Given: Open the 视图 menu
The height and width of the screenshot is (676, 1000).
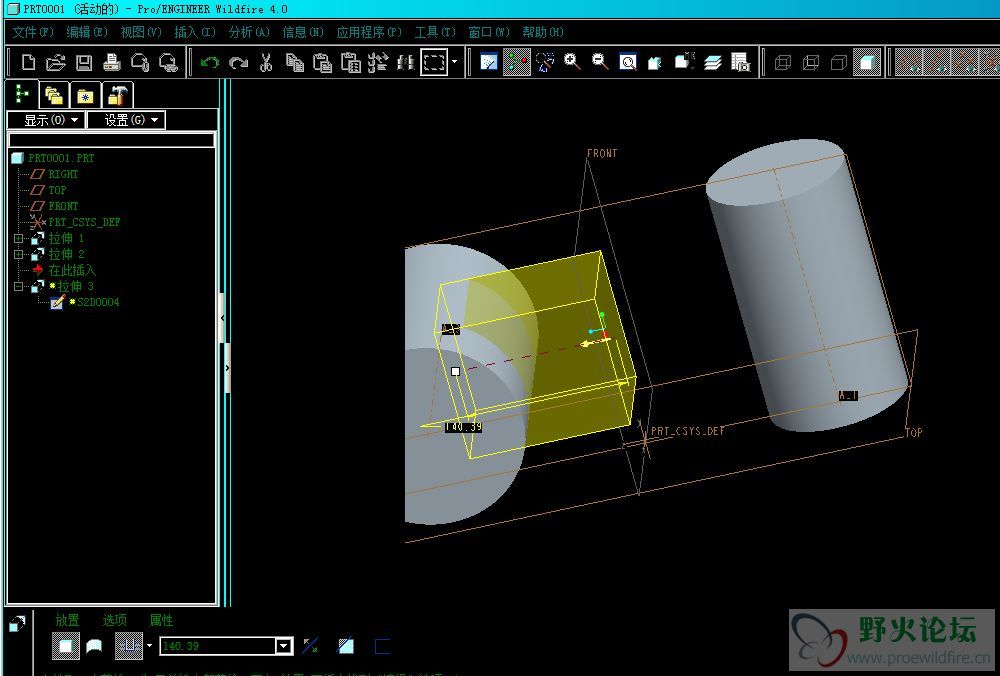Looking at the screenshot, I should (x=141, y=32).
